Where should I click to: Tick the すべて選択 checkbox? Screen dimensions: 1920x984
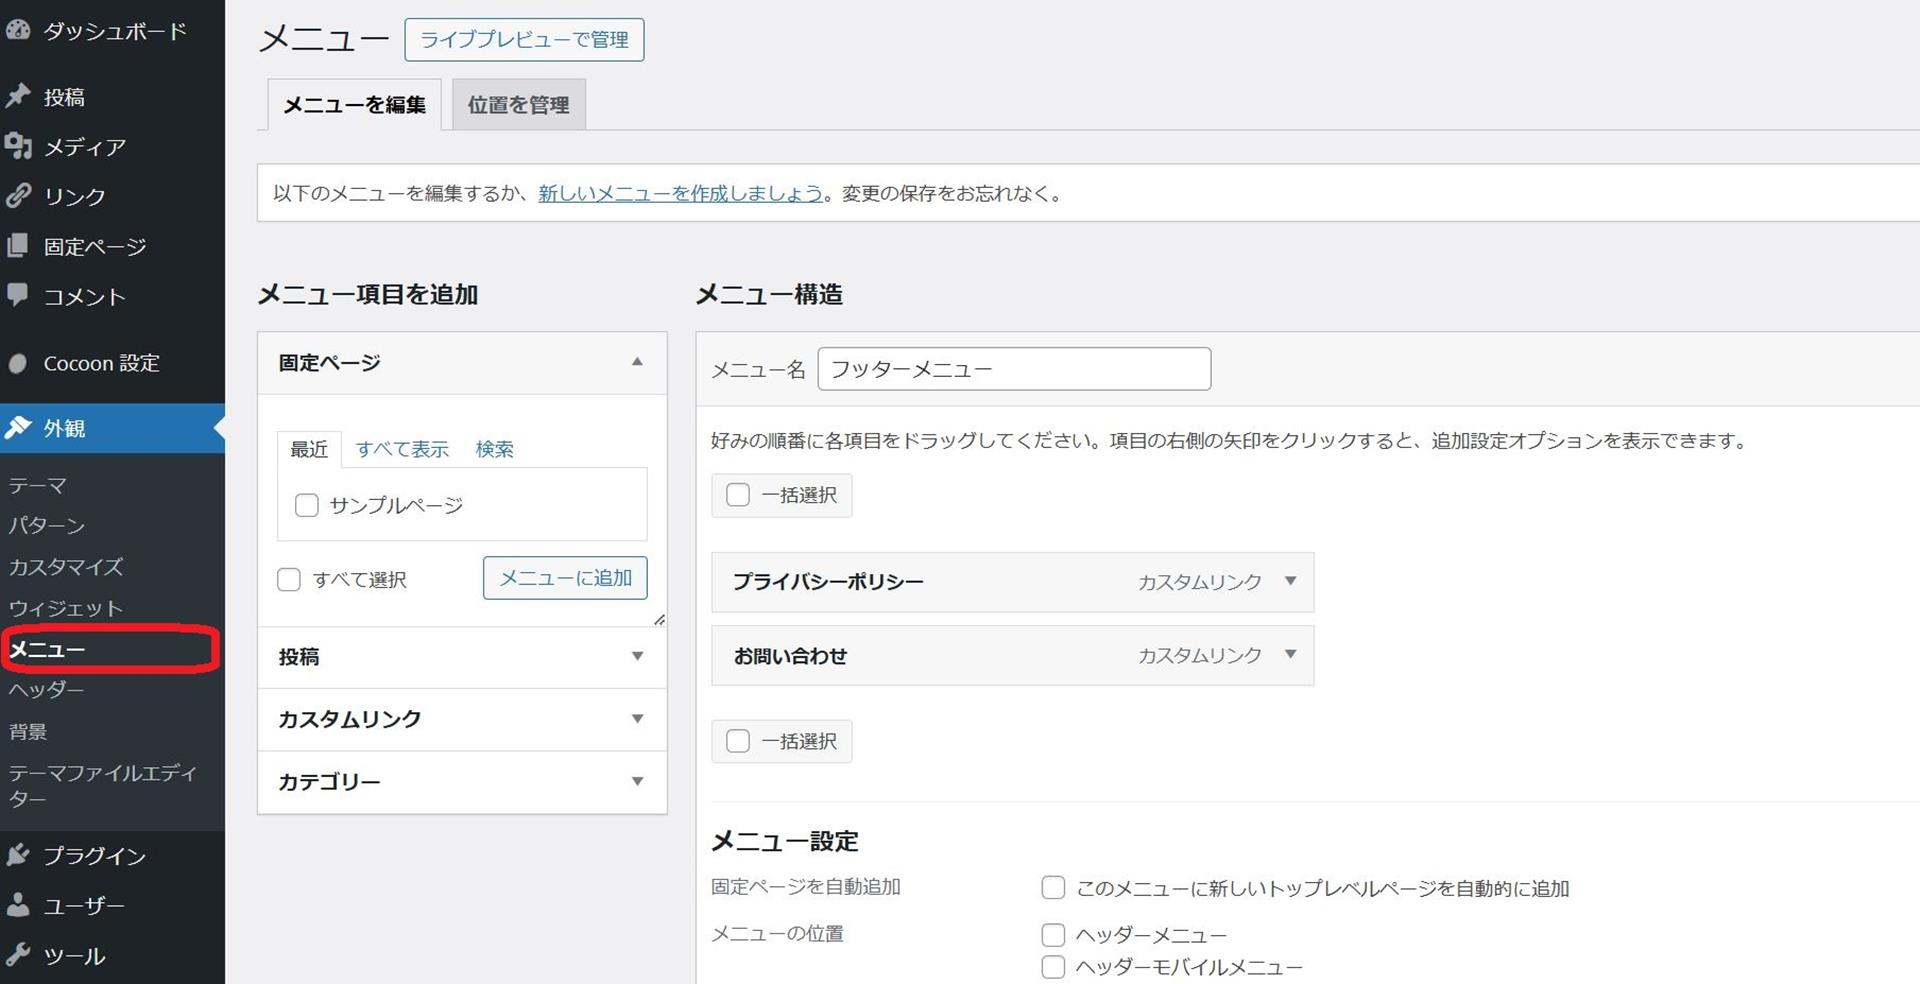point(289,580)
